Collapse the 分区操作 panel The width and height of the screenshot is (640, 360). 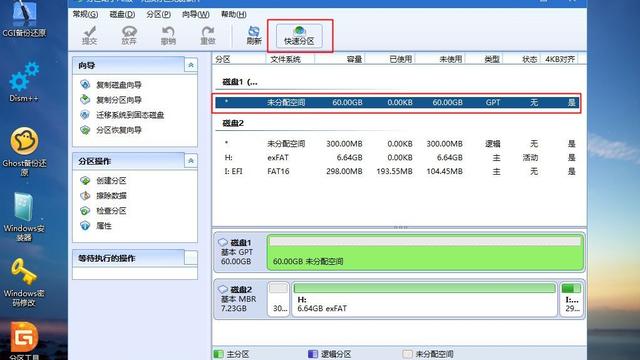click(191, 161)
